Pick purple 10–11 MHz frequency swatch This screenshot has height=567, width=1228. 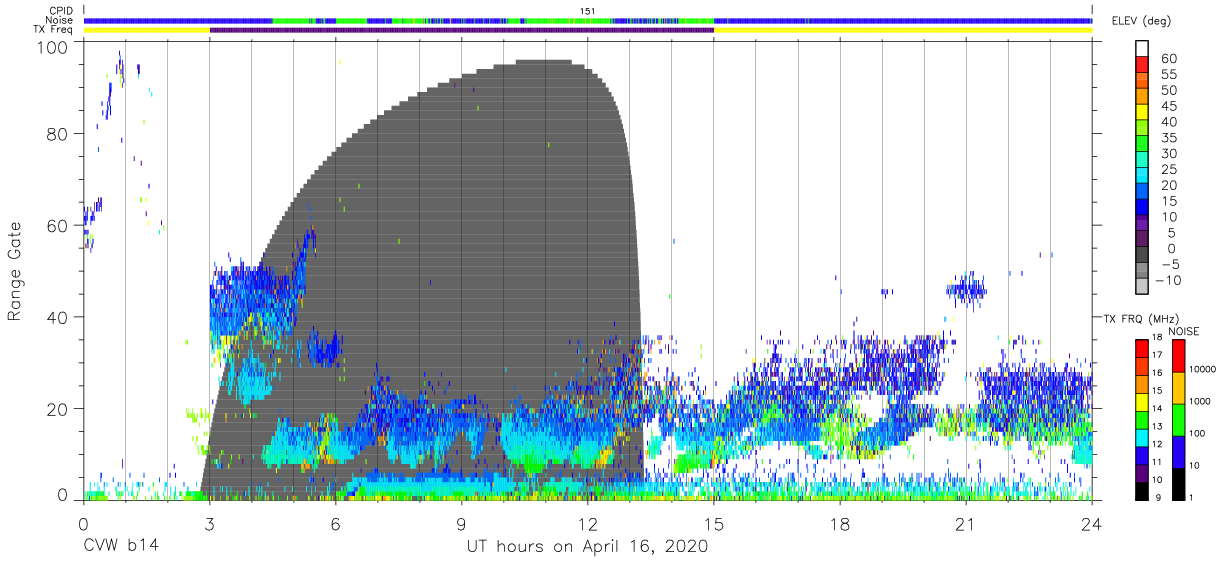pyautogui.click(x=1141, y=471)
